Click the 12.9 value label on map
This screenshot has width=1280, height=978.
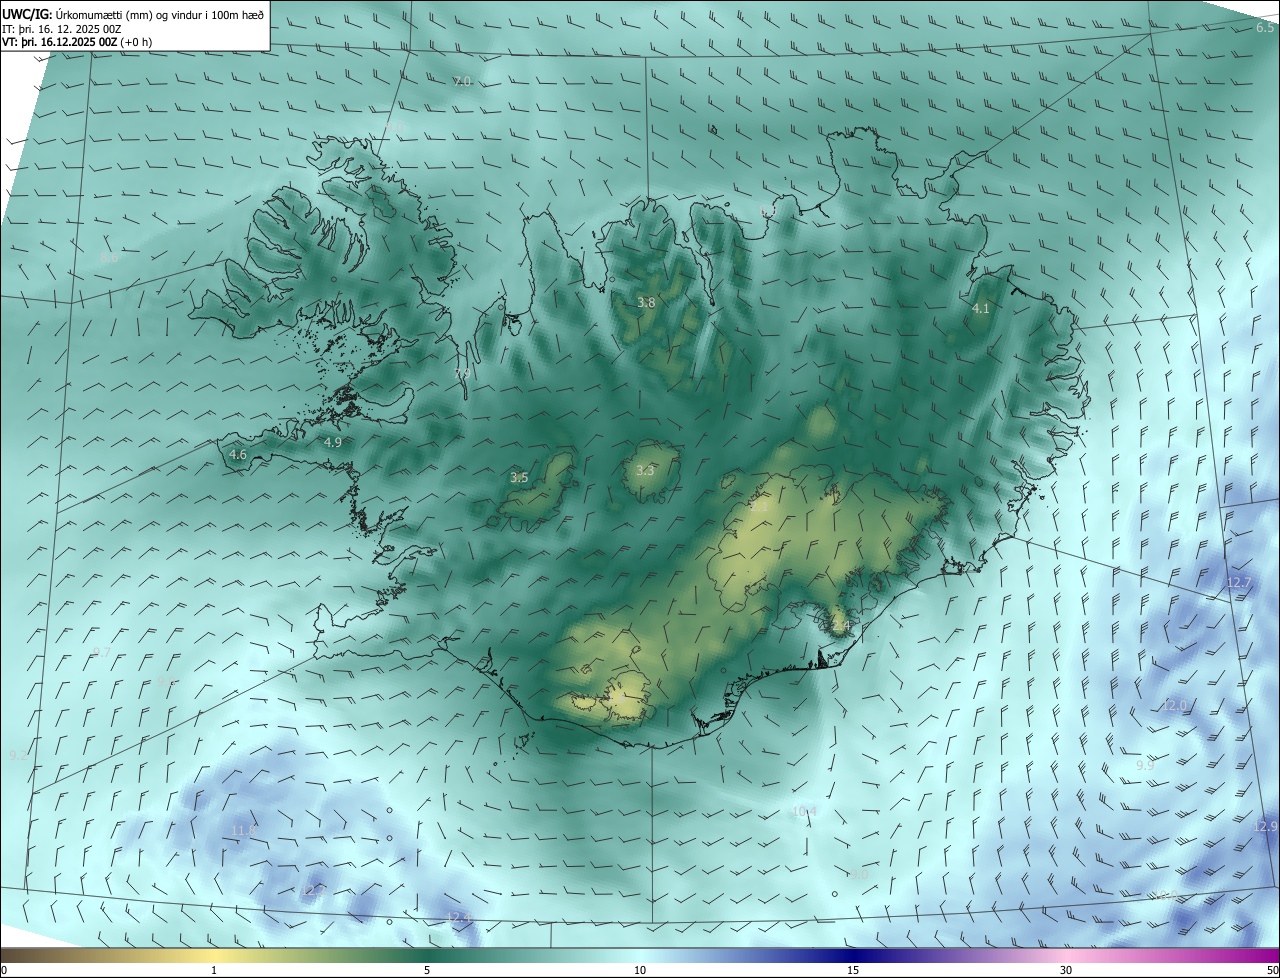(1265, 826)
